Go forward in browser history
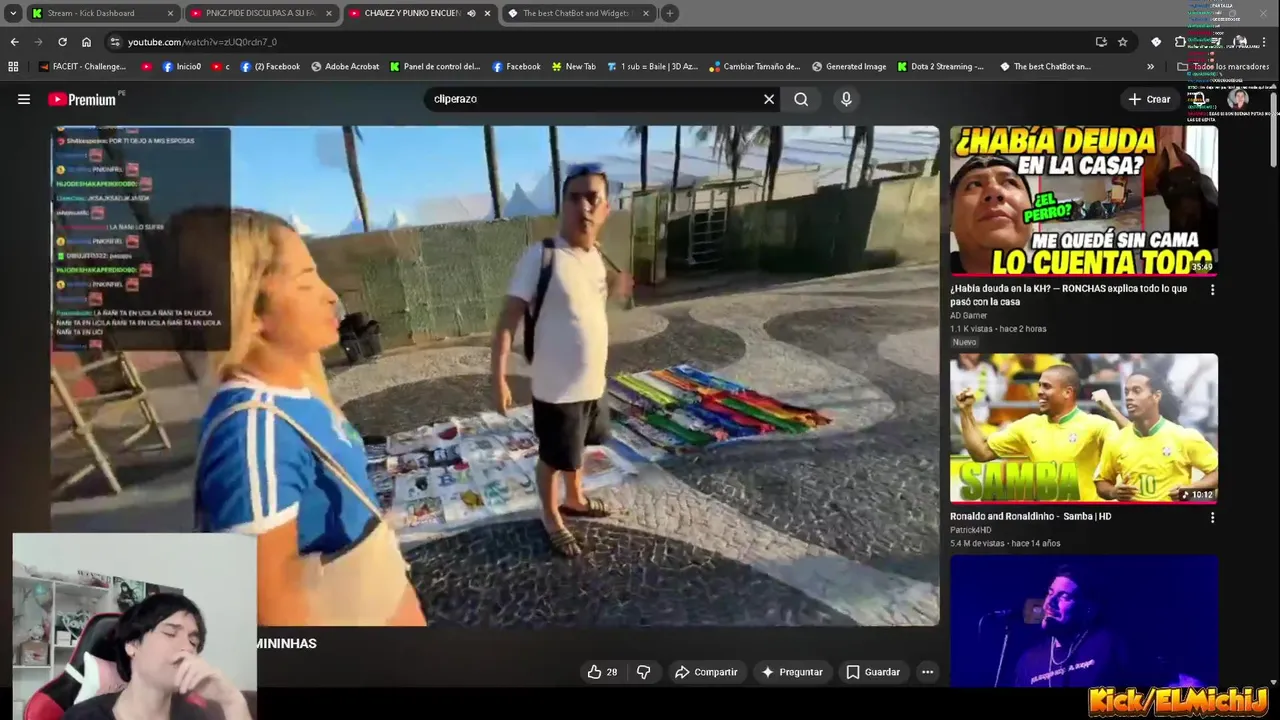Screen dimensions: 1280x720 point(38,42)
